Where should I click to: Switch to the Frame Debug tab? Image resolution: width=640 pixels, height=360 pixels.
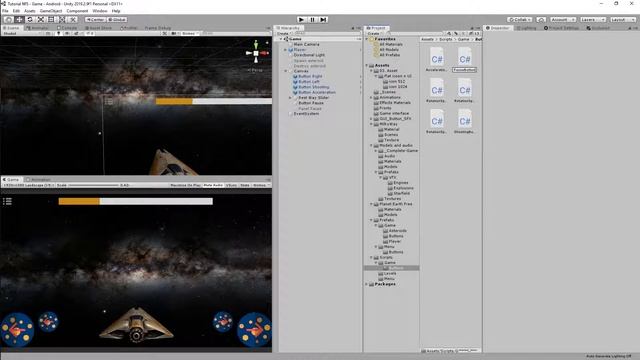coord(158,28)
